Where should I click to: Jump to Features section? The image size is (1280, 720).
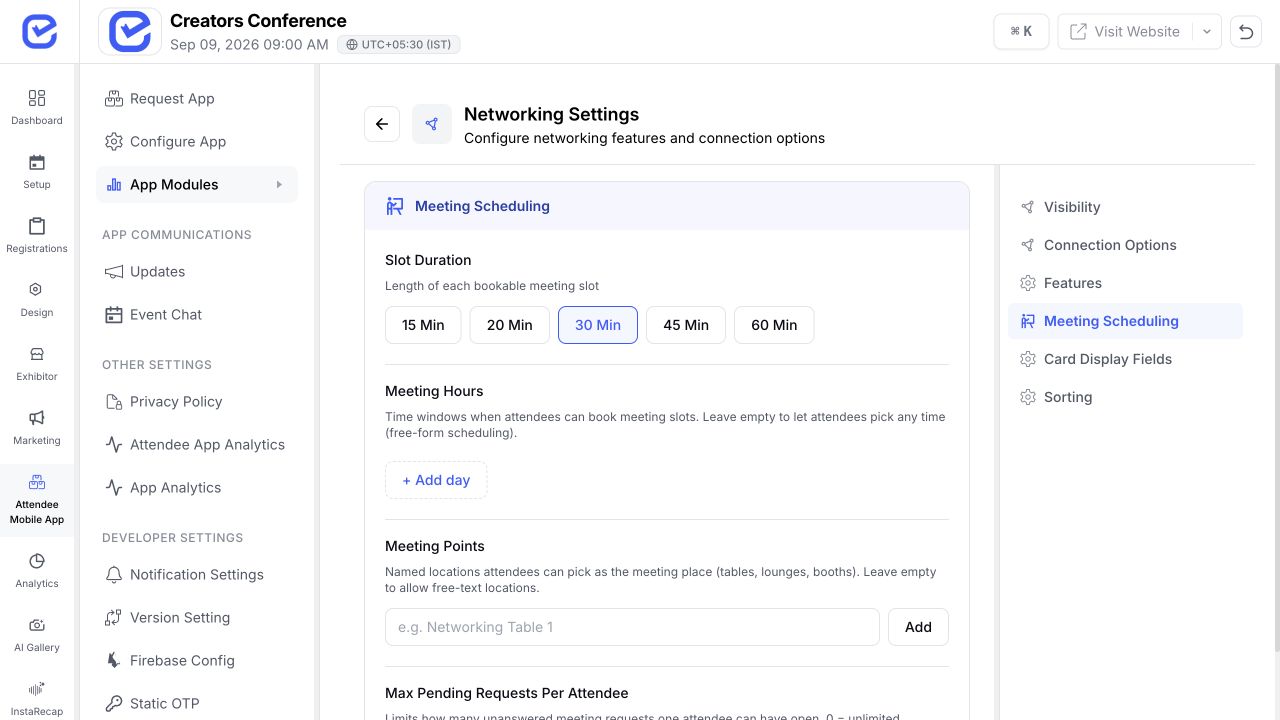[x=1125, y=283]
